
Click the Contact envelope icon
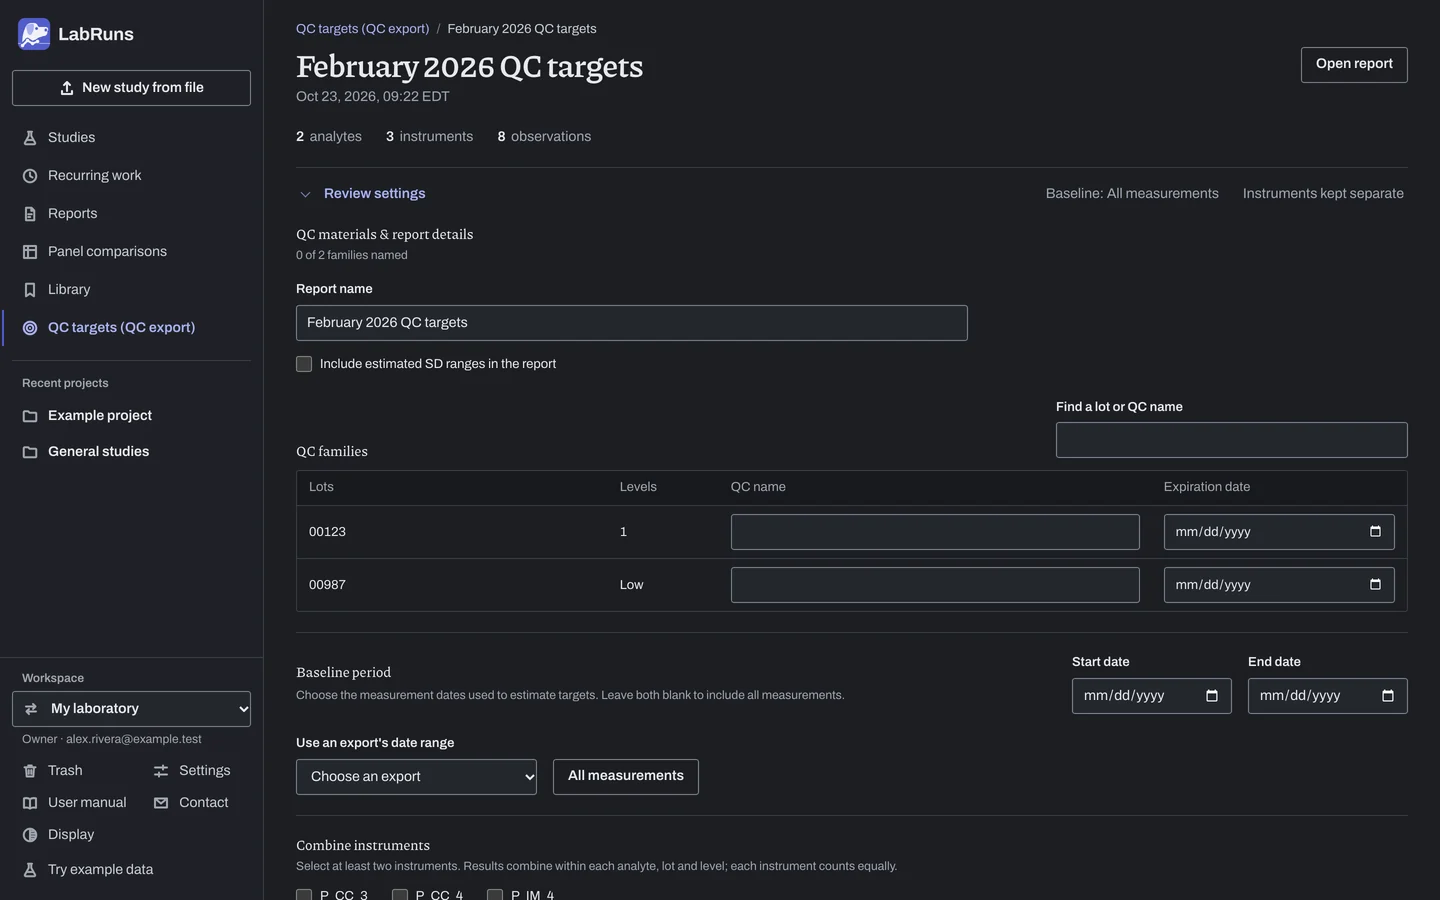[161, 803]
